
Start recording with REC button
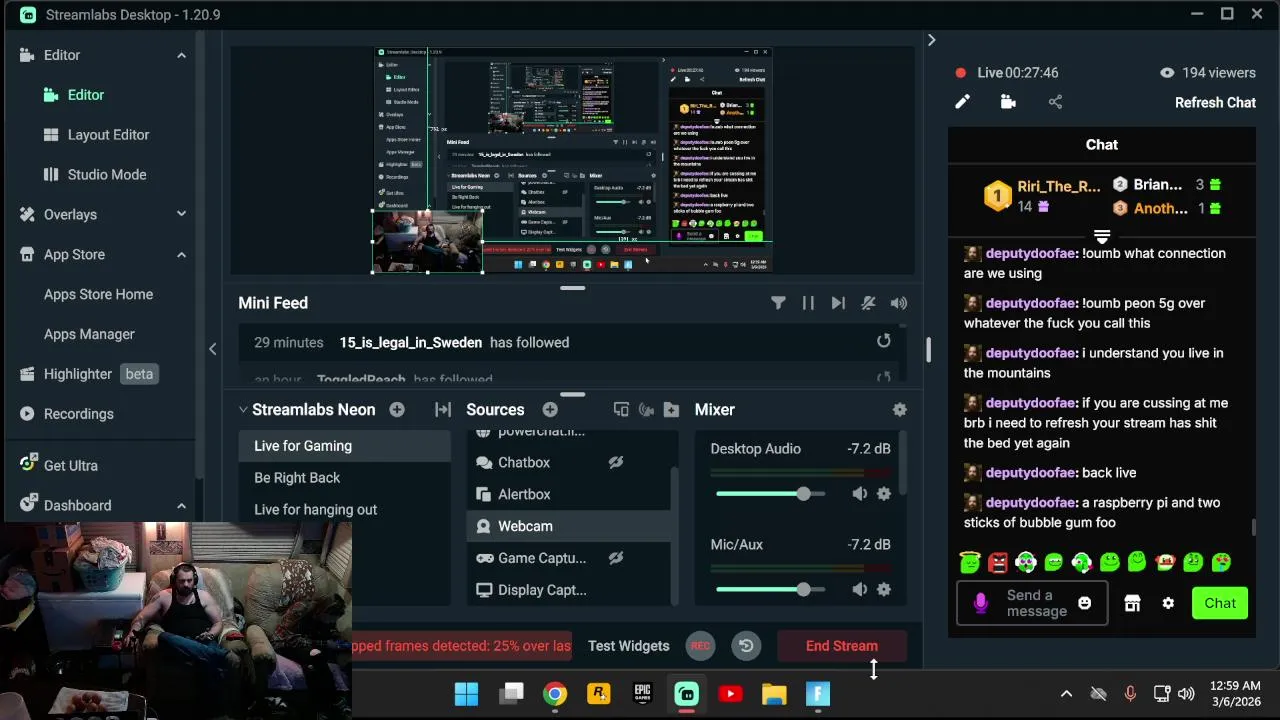[701, 646]
